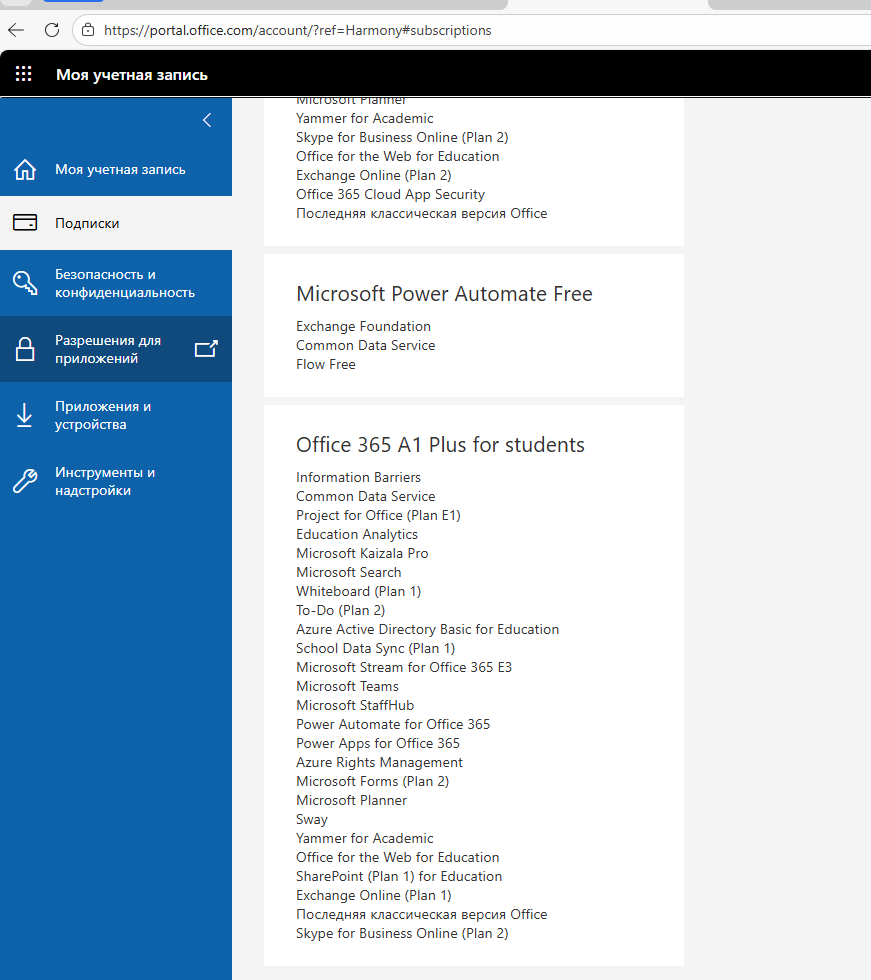The height and width of the screenshot is (980, 871).
Task: Click Microsoft Forms (Plan 2)
Action: point(372,782)
